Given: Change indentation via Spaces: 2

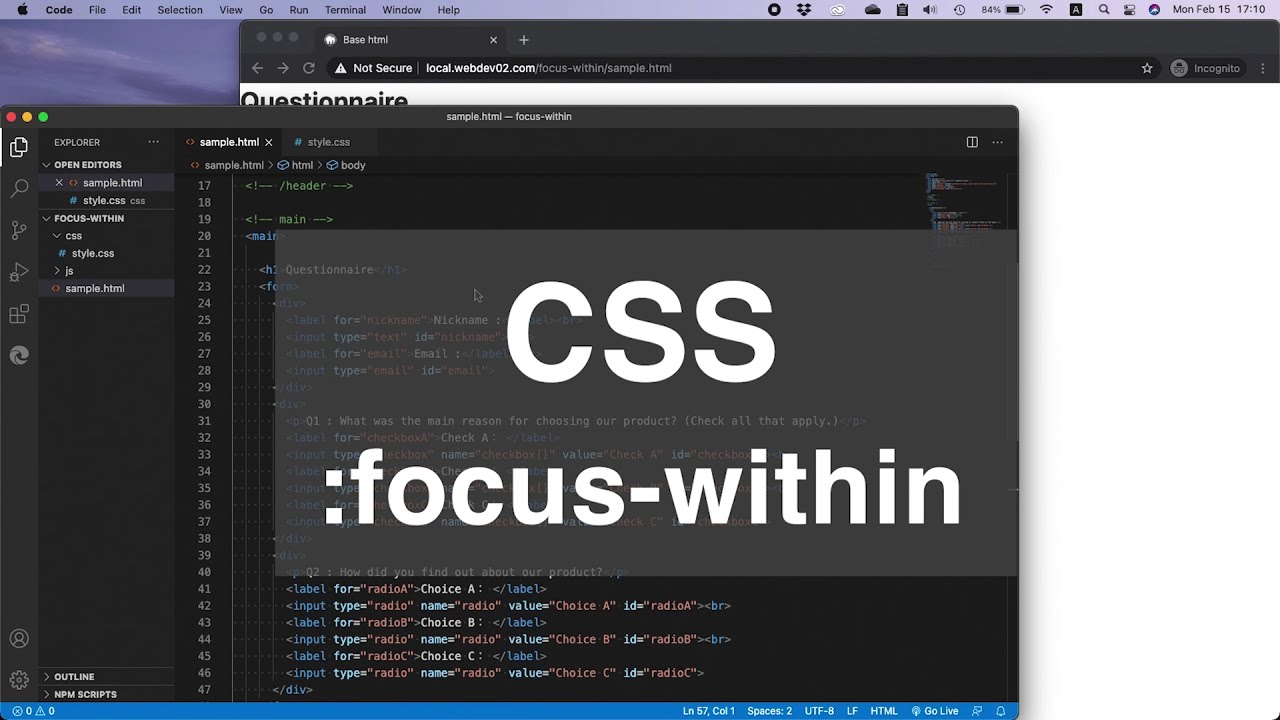Looking at the screenshot, I should pos(769,711).
